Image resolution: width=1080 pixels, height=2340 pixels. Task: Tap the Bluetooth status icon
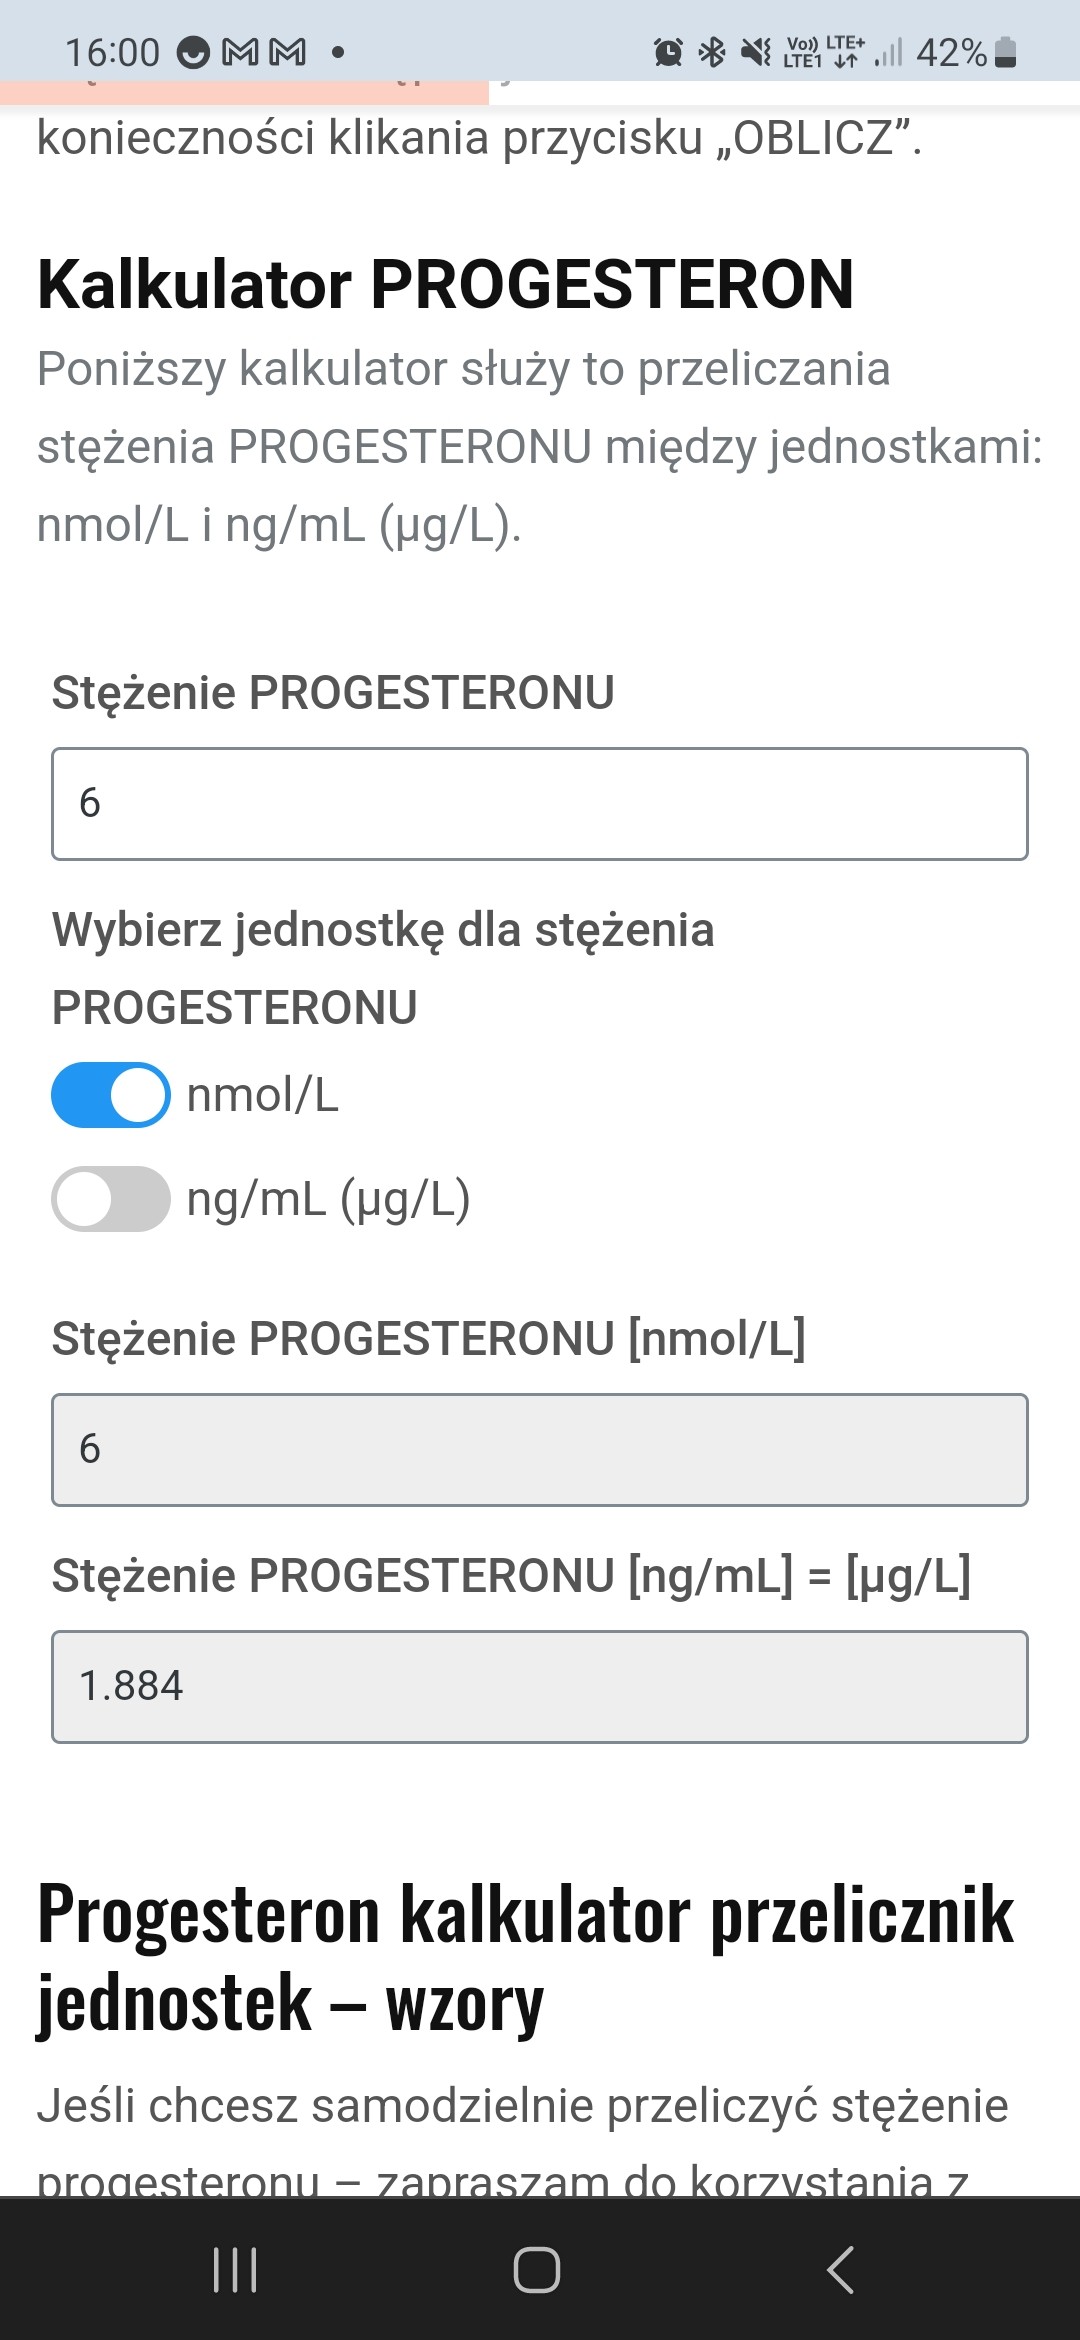(712, 52)
